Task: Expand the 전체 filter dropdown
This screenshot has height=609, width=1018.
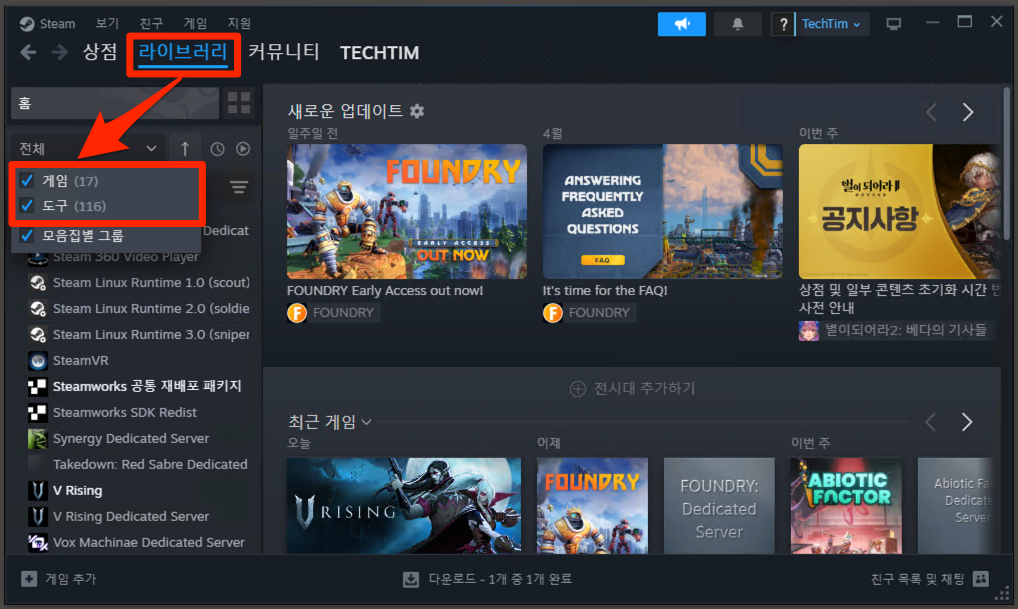Action: pyautogui.click(x=87, y=149)
